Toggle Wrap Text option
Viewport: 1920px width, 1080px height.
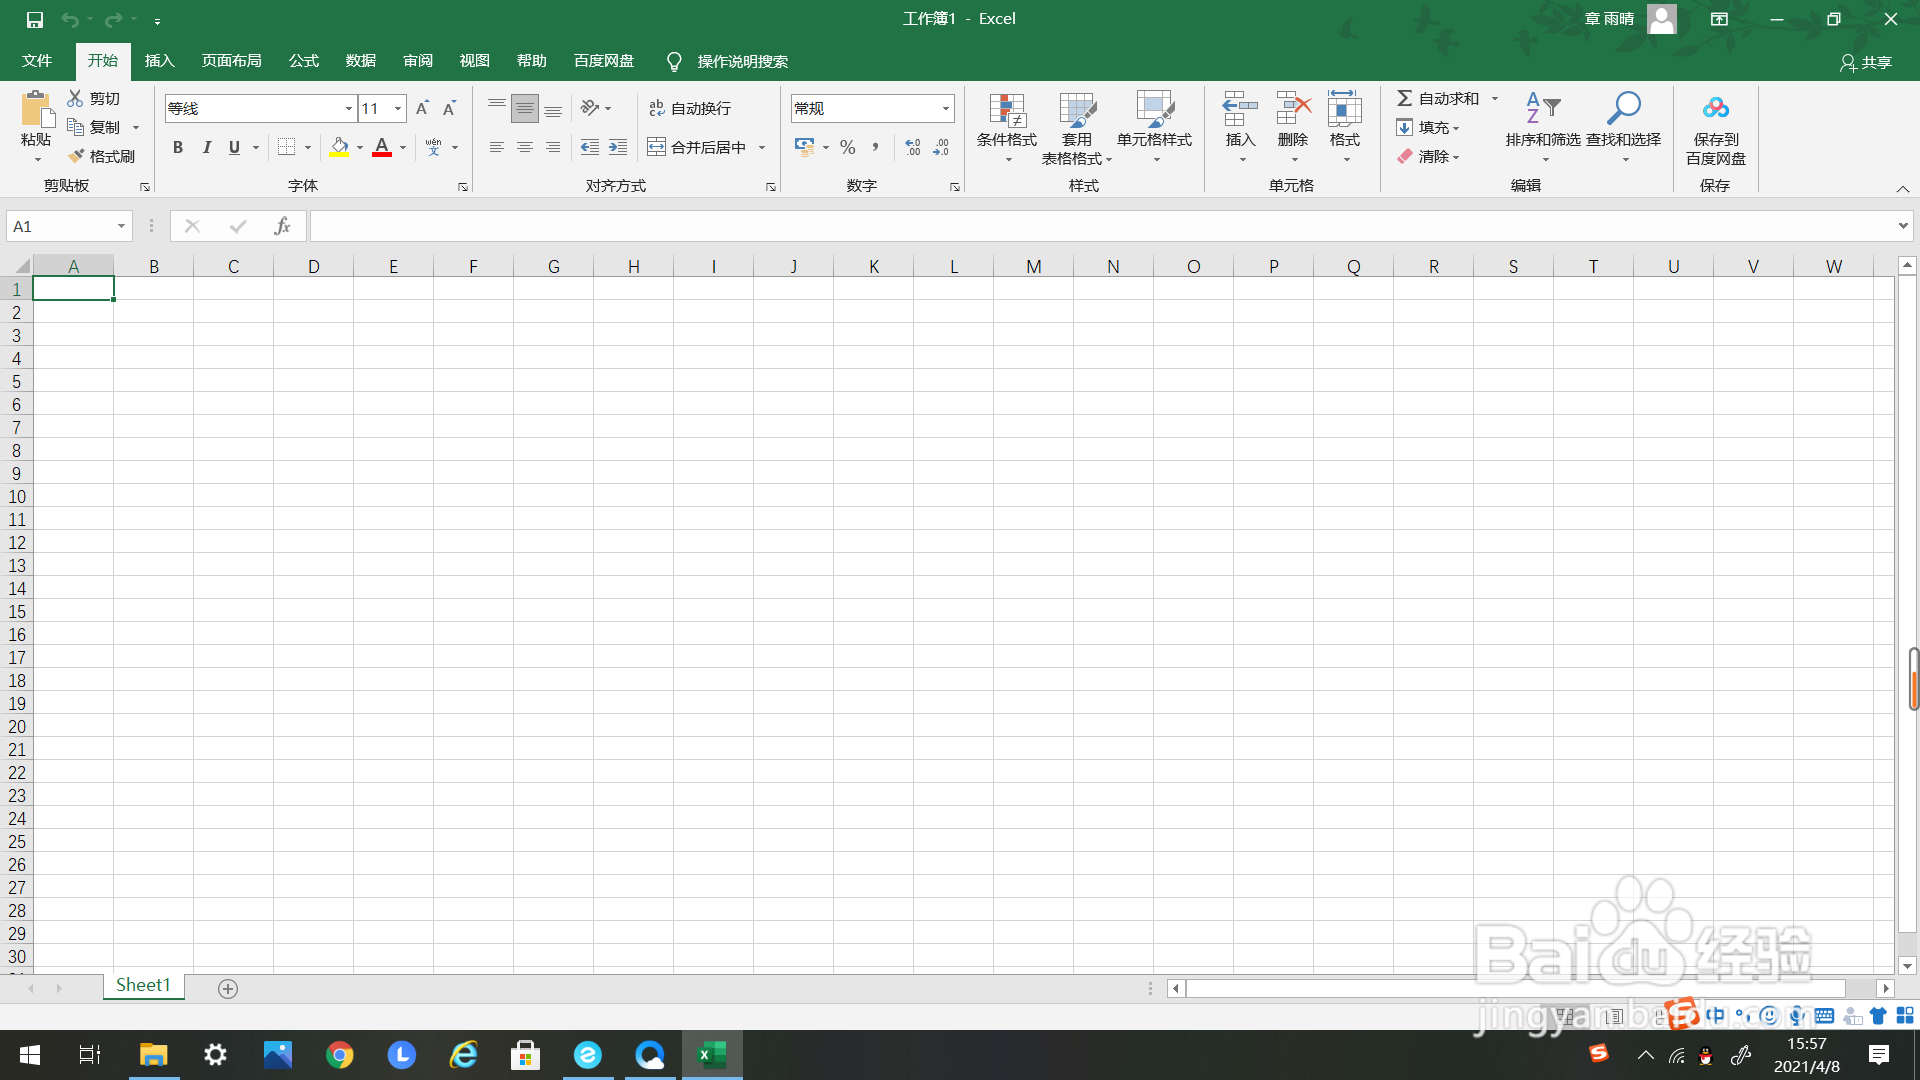coord(690,108)
